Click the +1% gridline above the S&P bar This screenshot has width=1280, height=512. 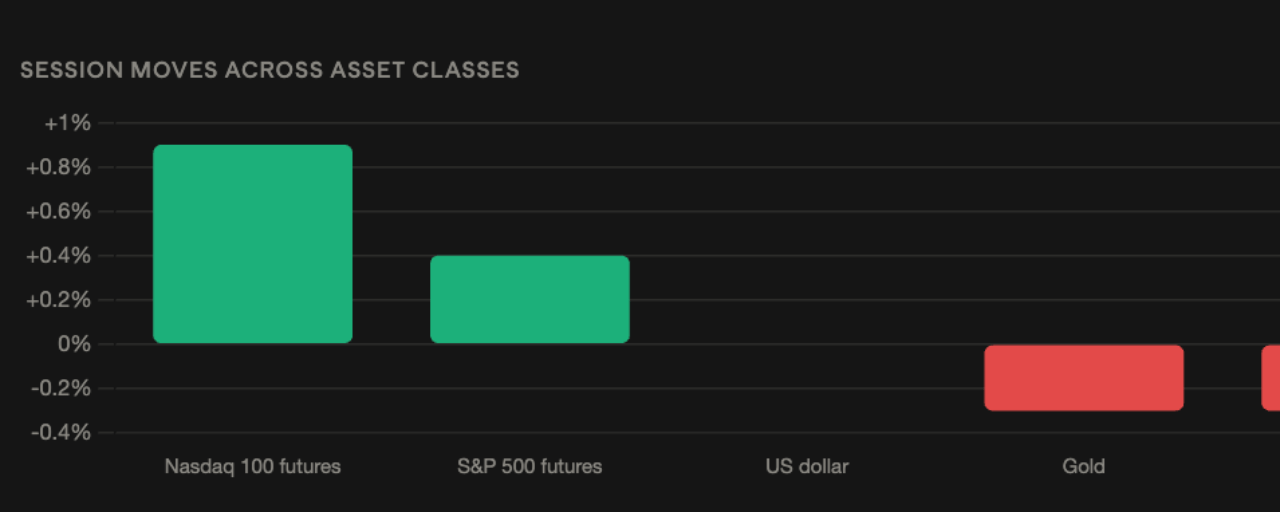(530, 123)
